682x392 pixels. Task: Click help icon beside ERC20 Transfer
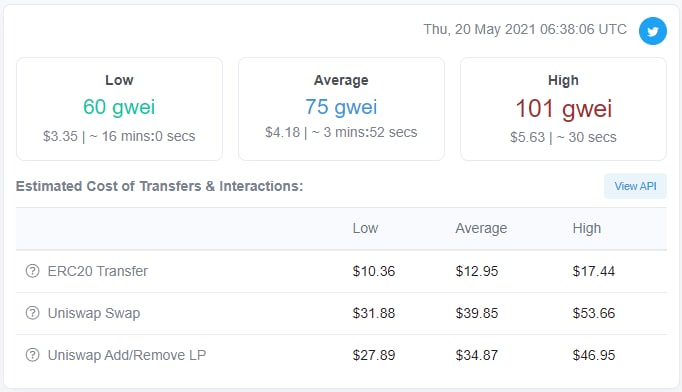tap(33, 271)
